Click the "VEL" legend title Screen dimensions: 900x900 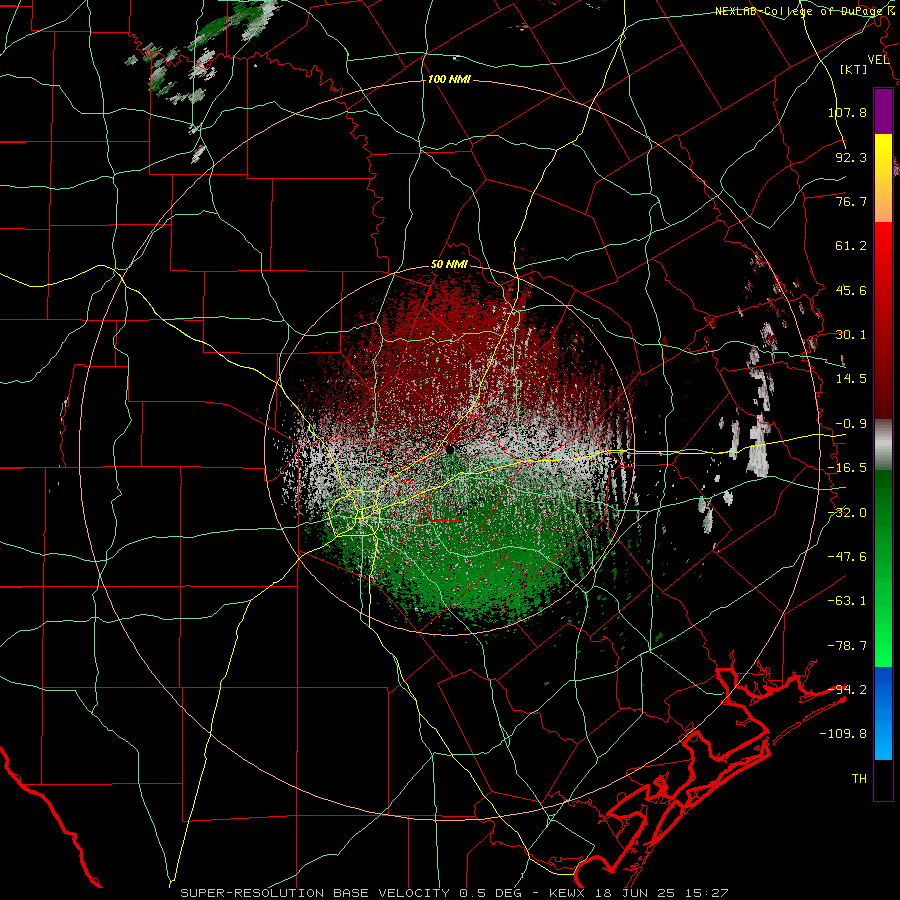[878, 60]
